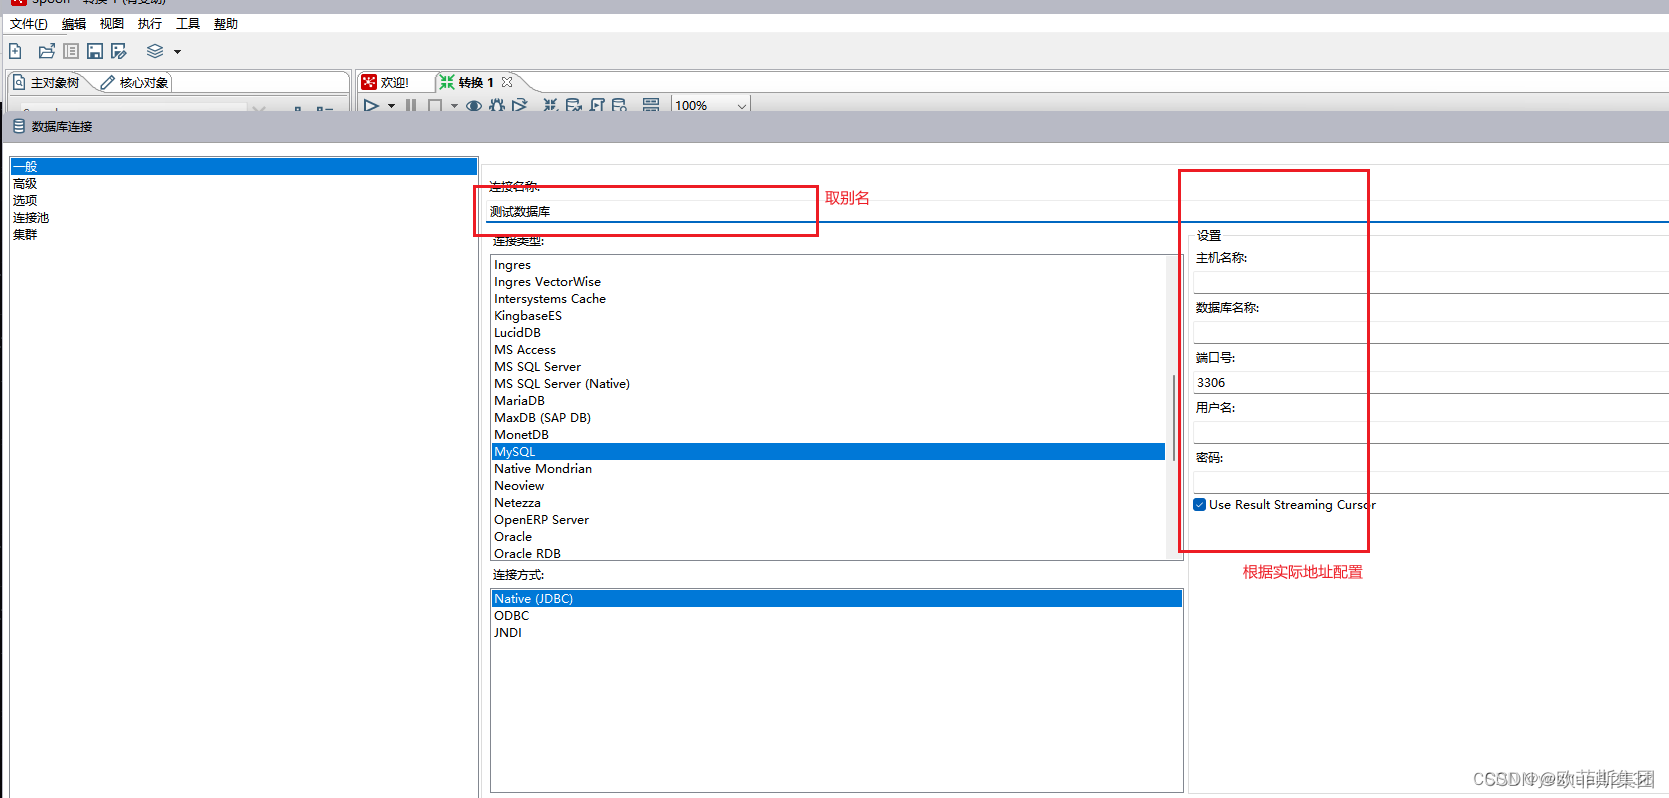
Task: Click the 用户名 input field
Action: point(1431,432)
